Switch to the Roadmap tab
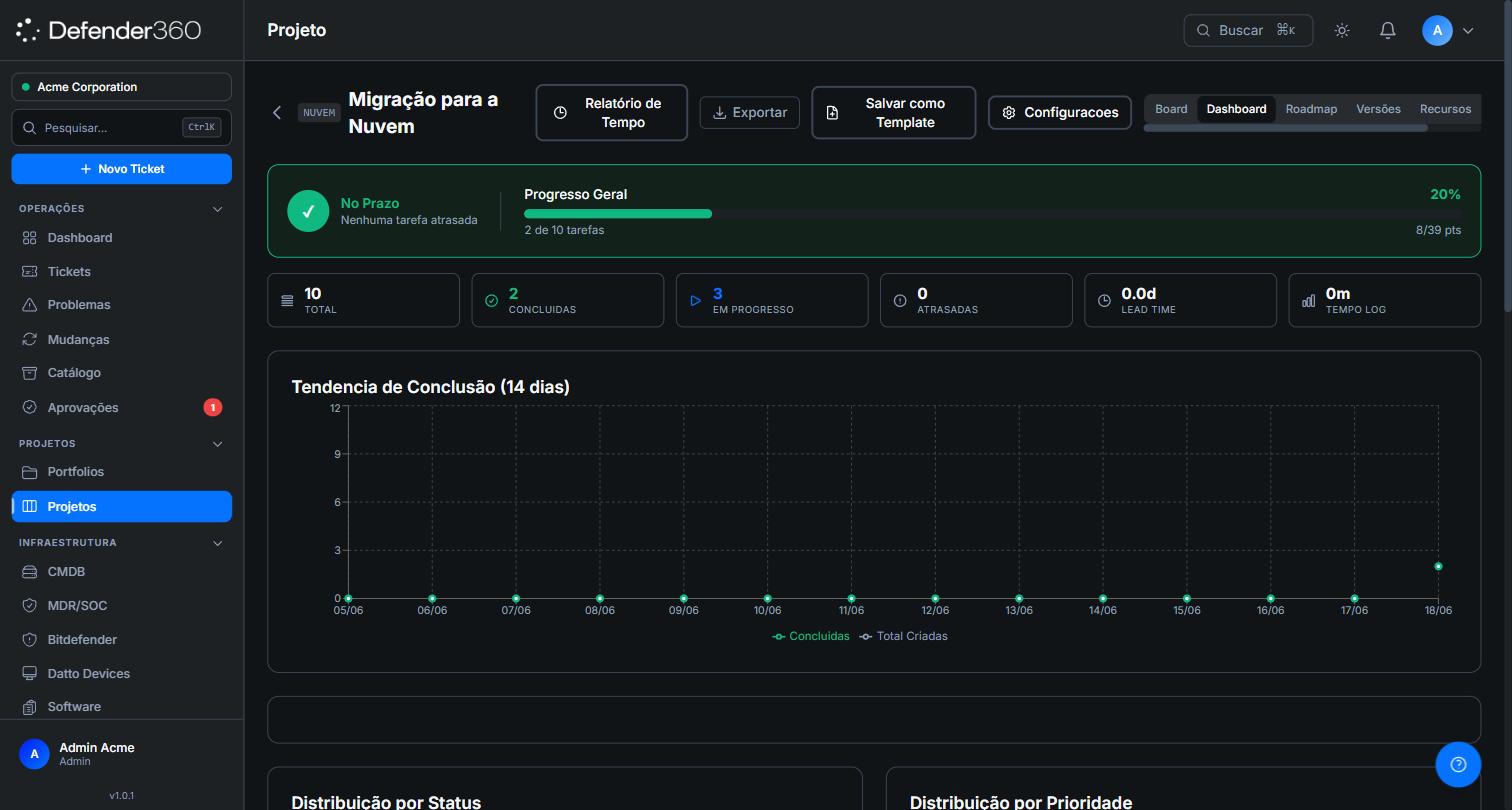This screenshot has height=810, width=1512. (1311, 109)
